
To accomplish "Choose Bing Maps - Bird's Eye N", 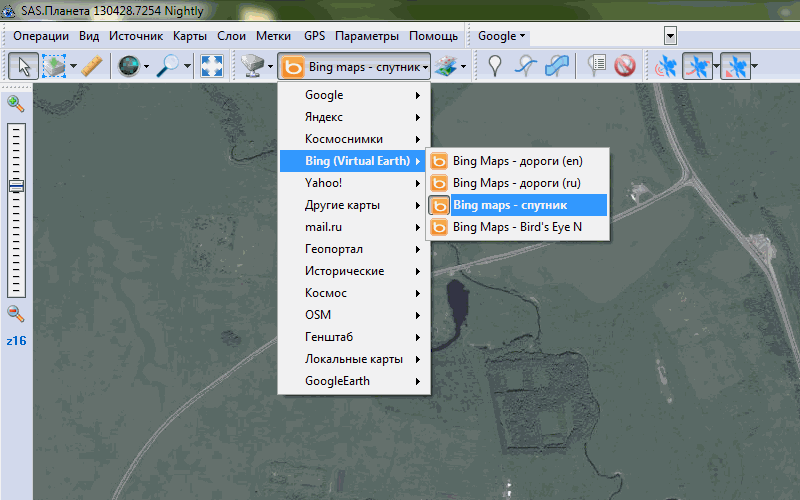I will [516, 227].
